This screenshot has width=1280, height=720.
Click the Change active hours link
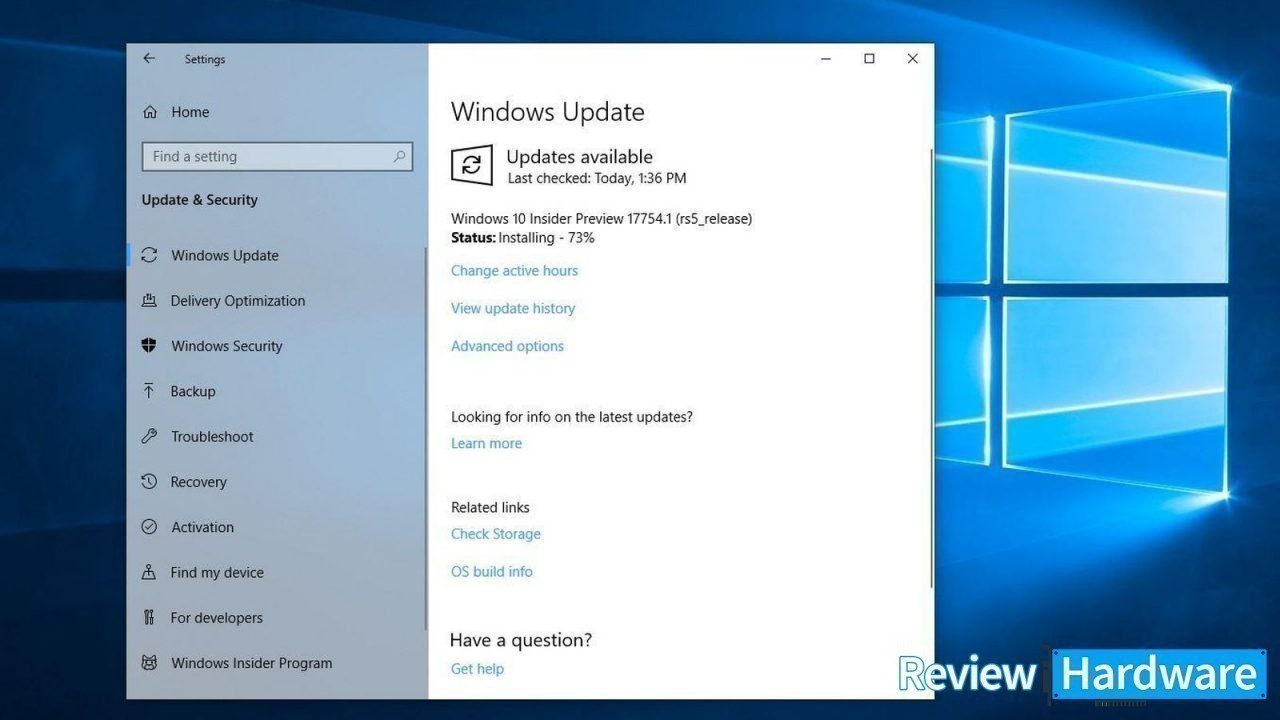[514, 271]
